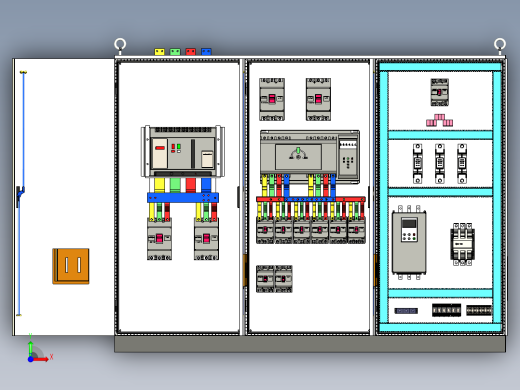Pick the blue busbar terminal on cabinet roof
520x390 pixels.
click(206, 52)
